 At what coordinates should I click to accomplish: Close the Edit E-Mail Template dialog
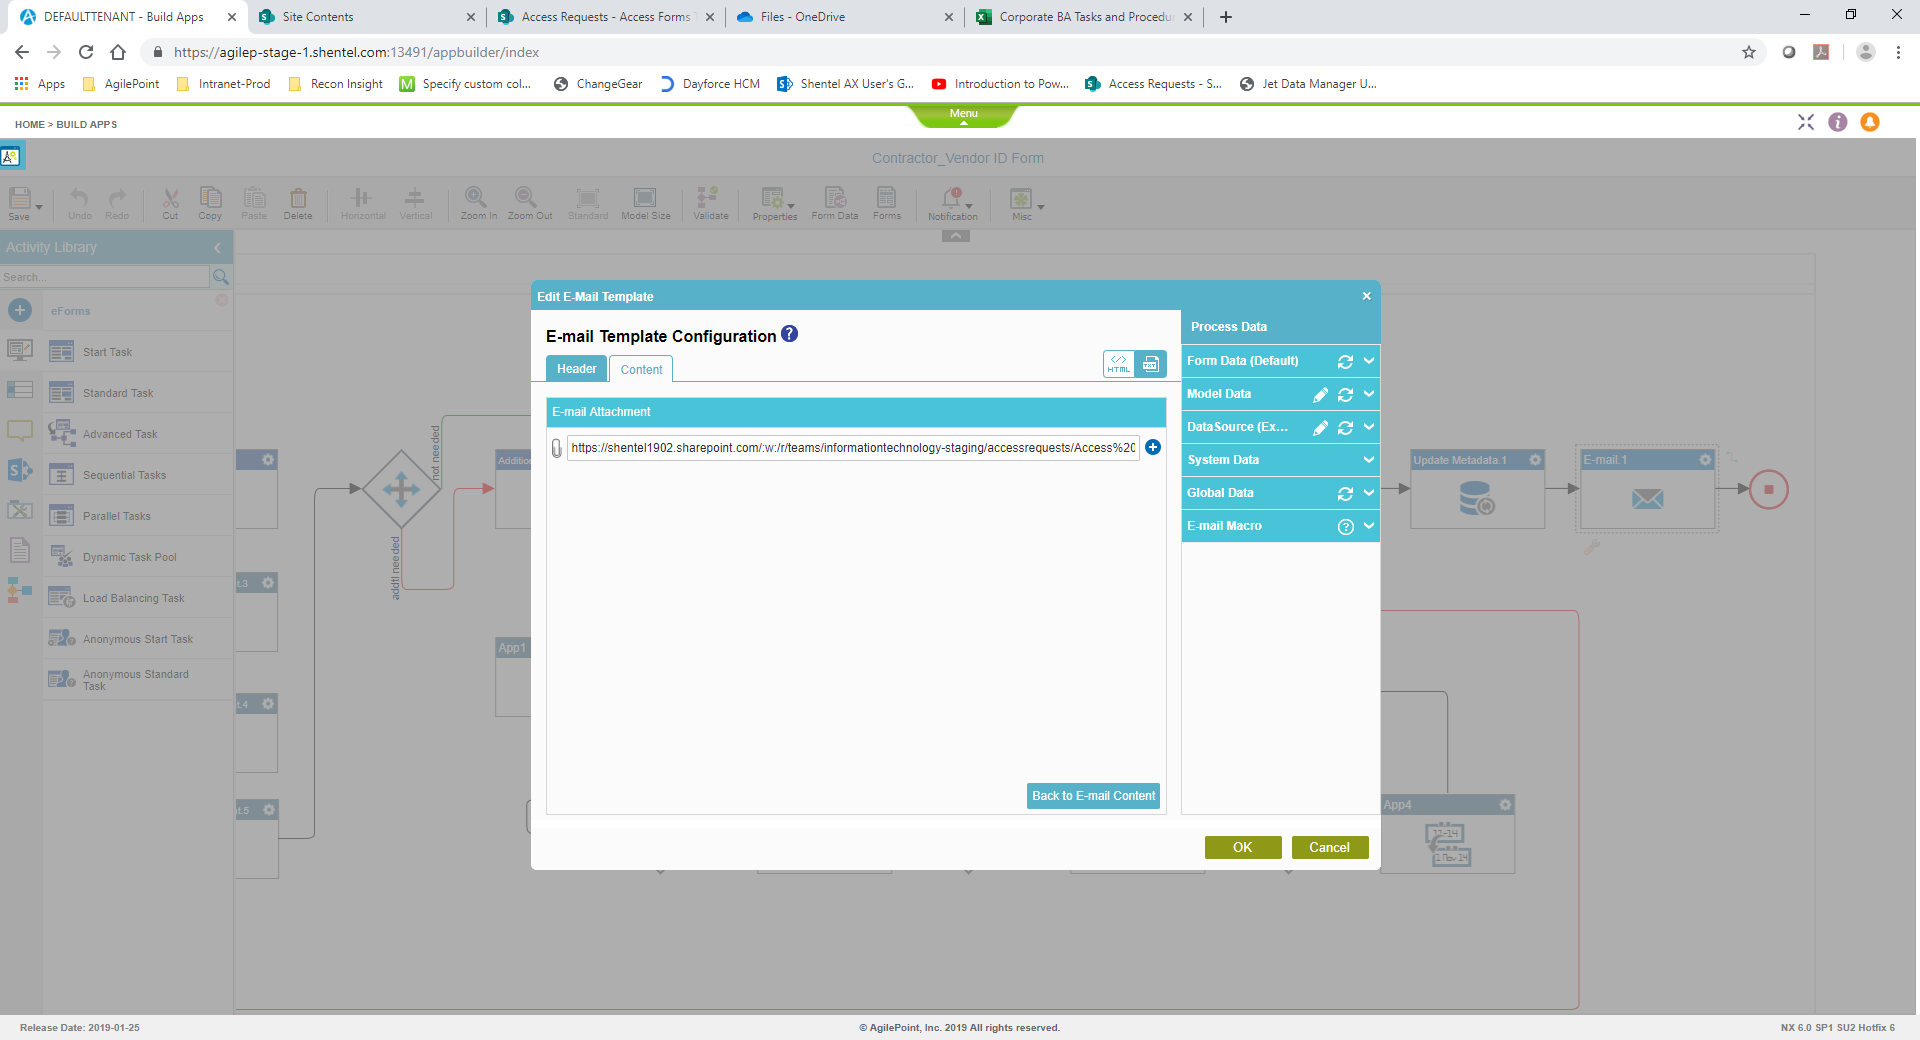1366,296
